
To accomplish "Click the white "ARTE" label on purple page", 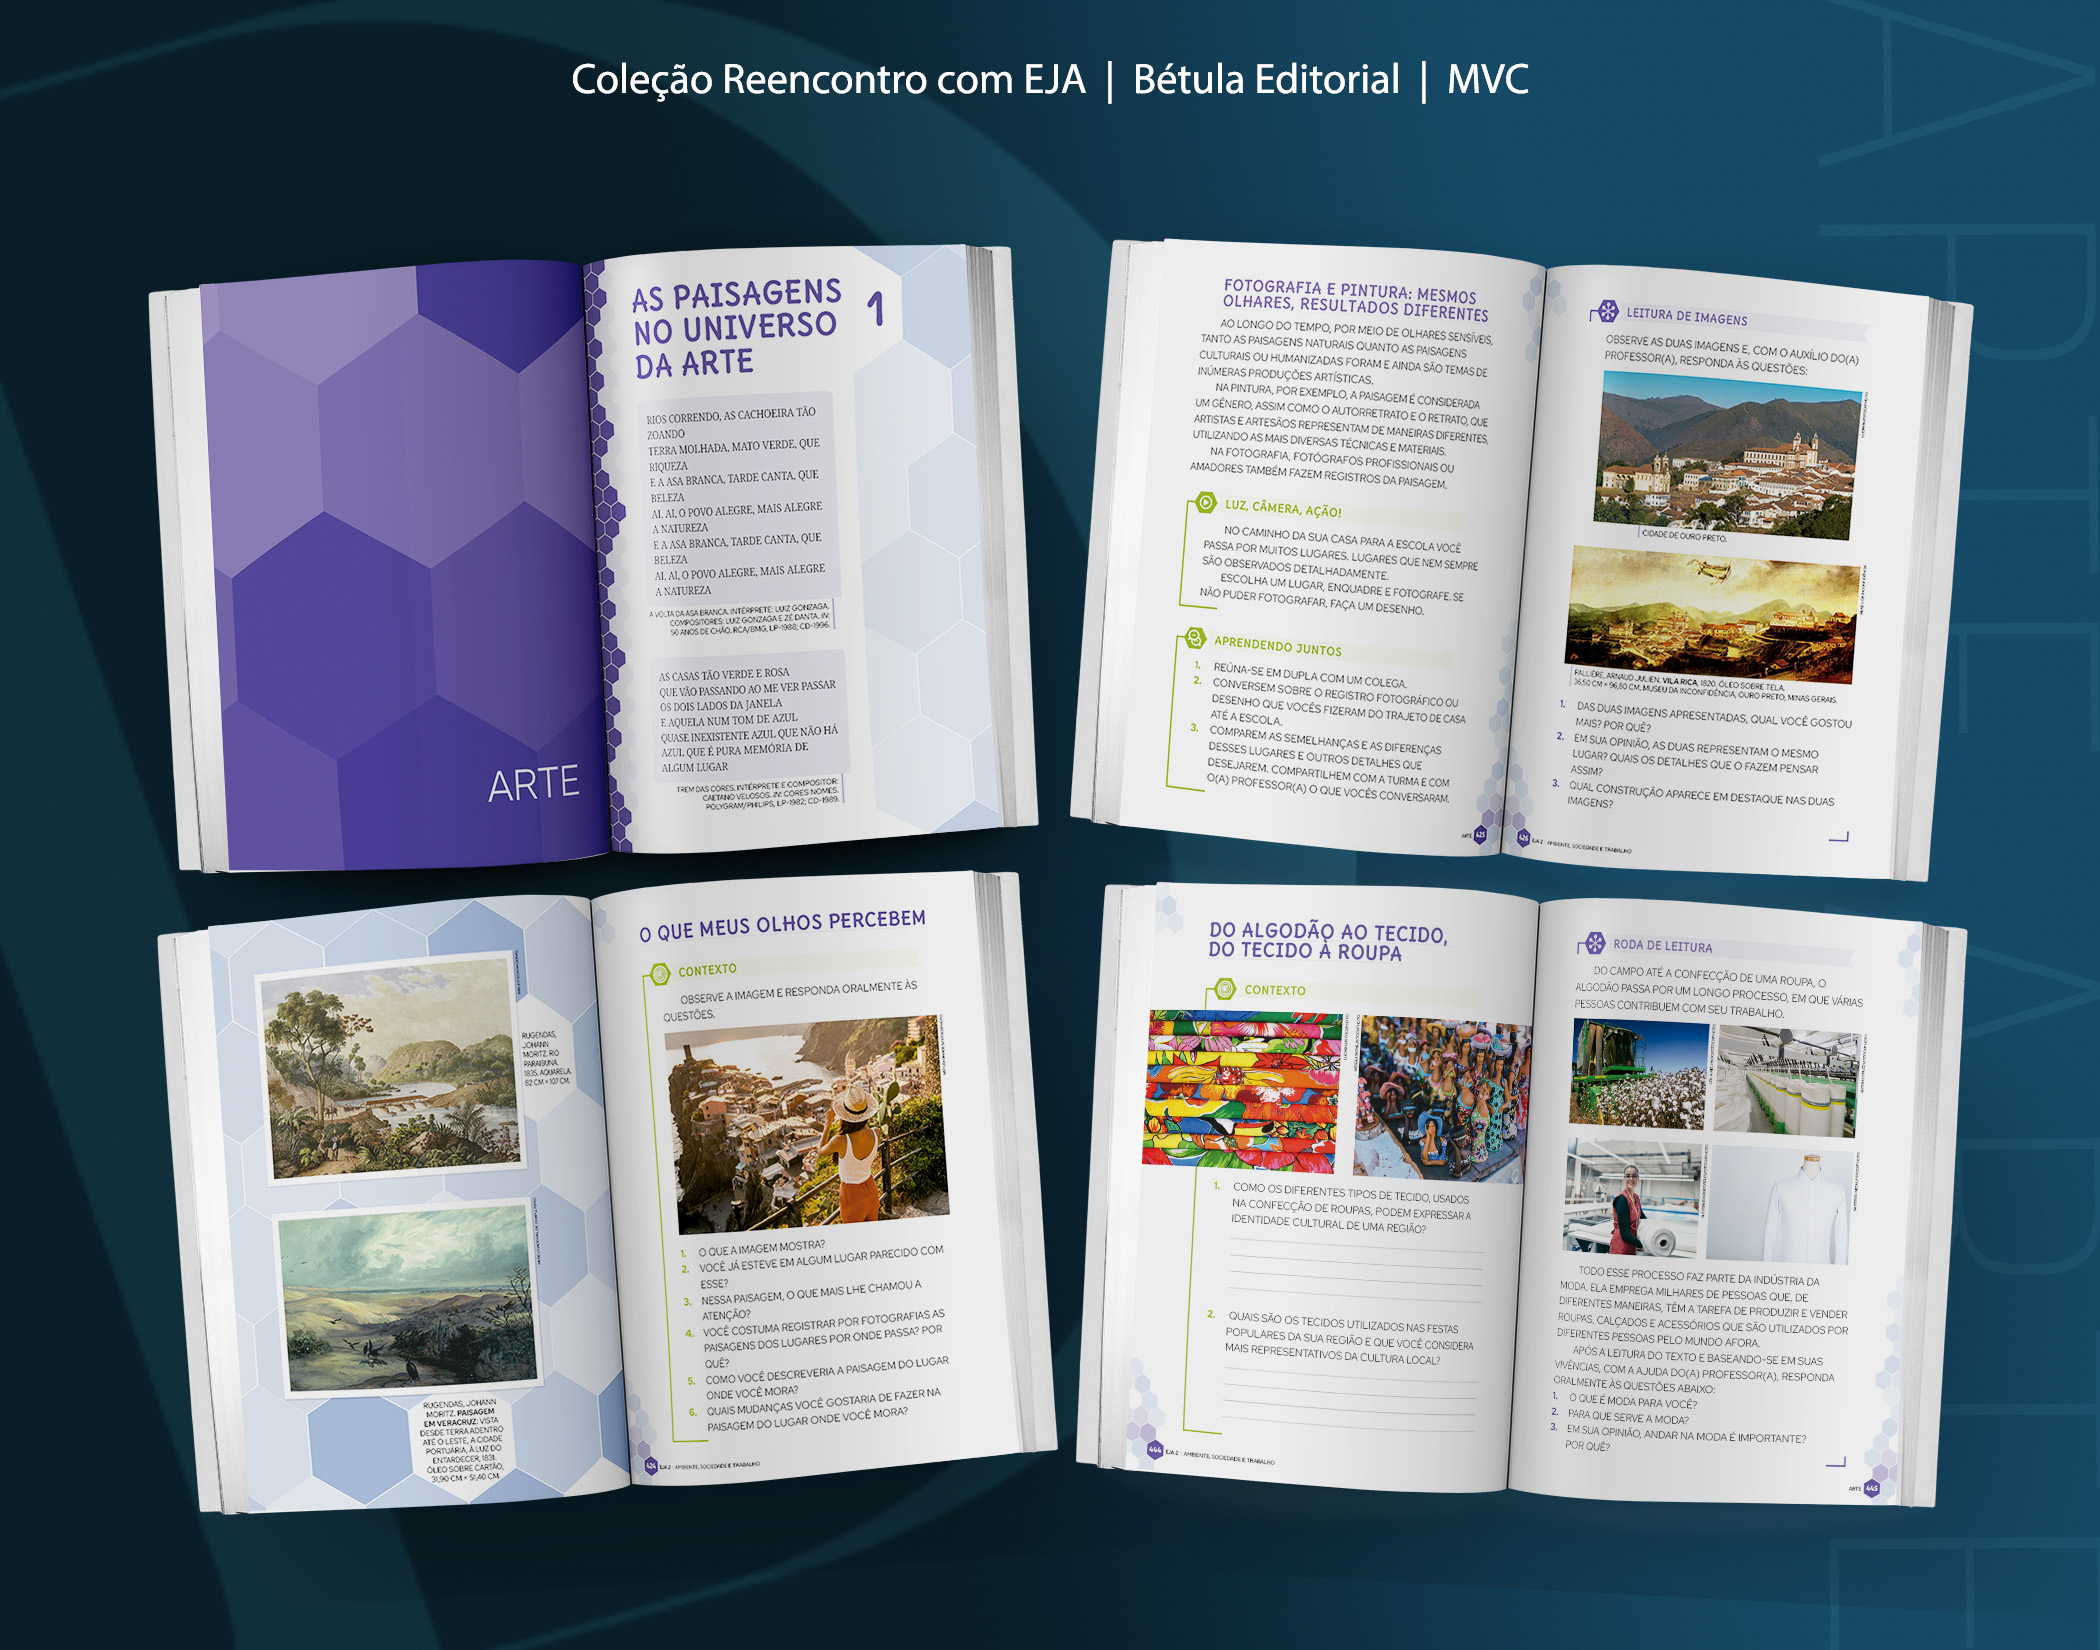I will [533, 784].
